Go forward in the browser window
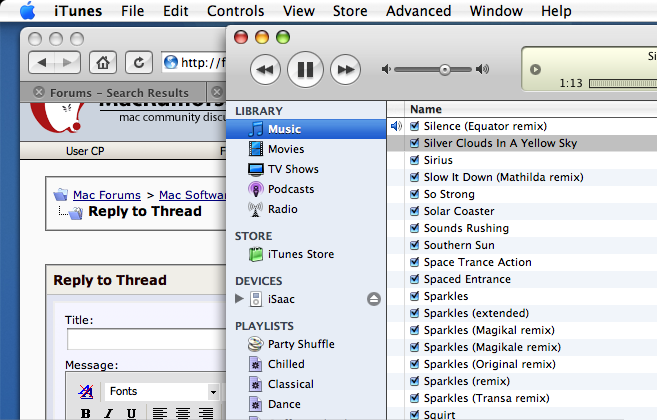The width and height of the screenshot is (657, 420). tap(67, 62)
